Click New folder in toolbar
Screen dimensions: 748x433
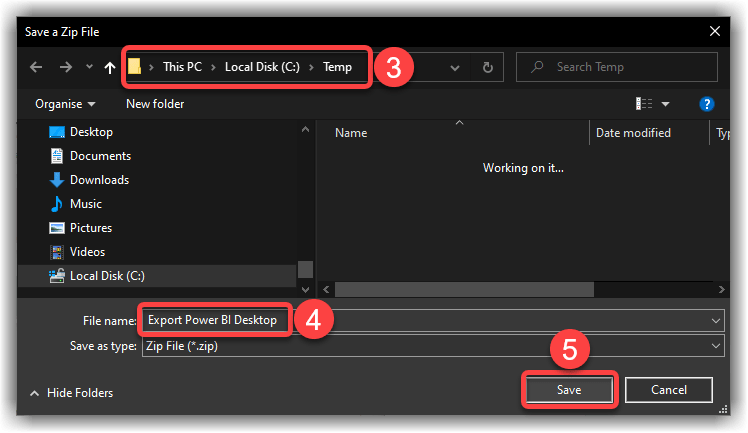[x=155, y=104]
